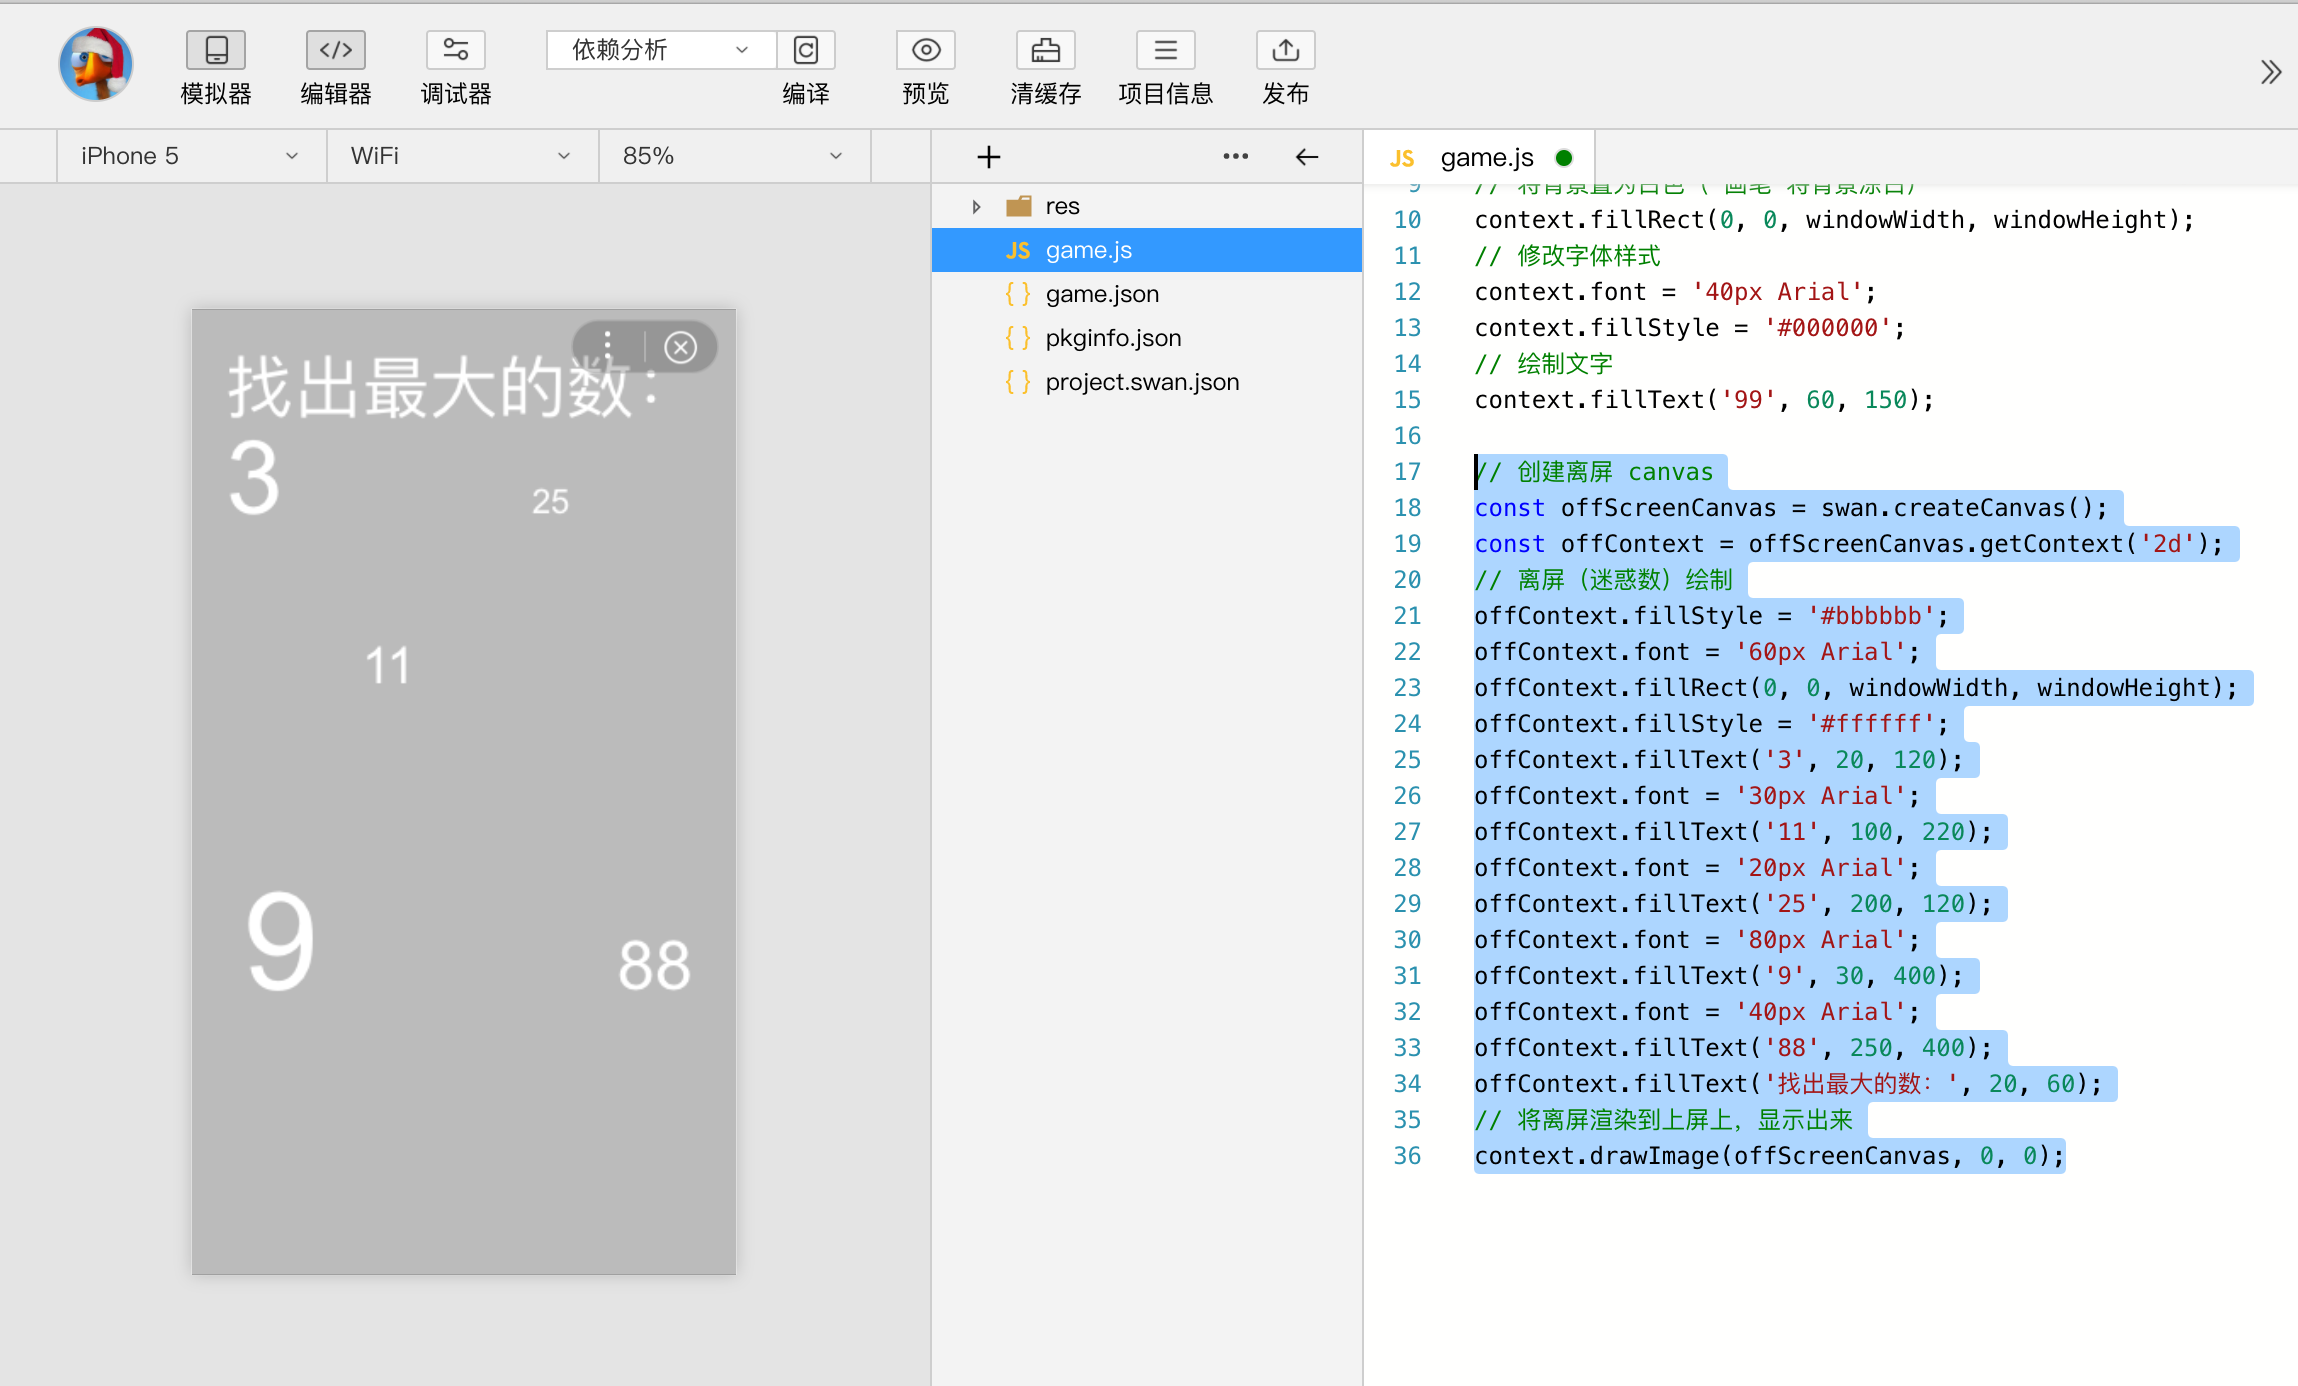Open game.json file
This screenshot has height=1386, width=2298.
point(1147,294)
